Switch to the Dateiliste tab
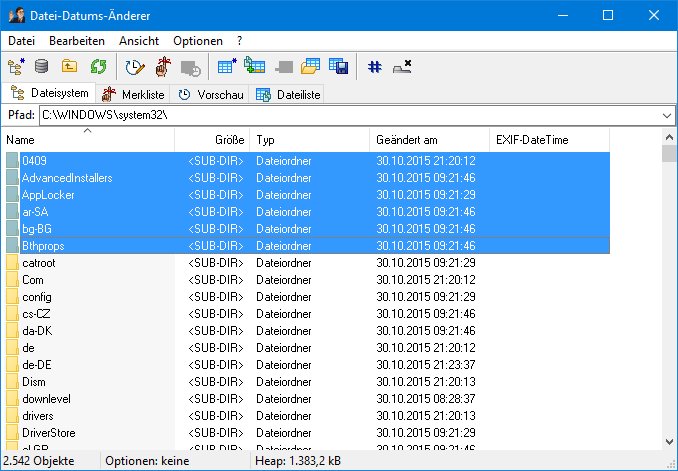This screenshot has height=471, width=678. tap(287, 94)
